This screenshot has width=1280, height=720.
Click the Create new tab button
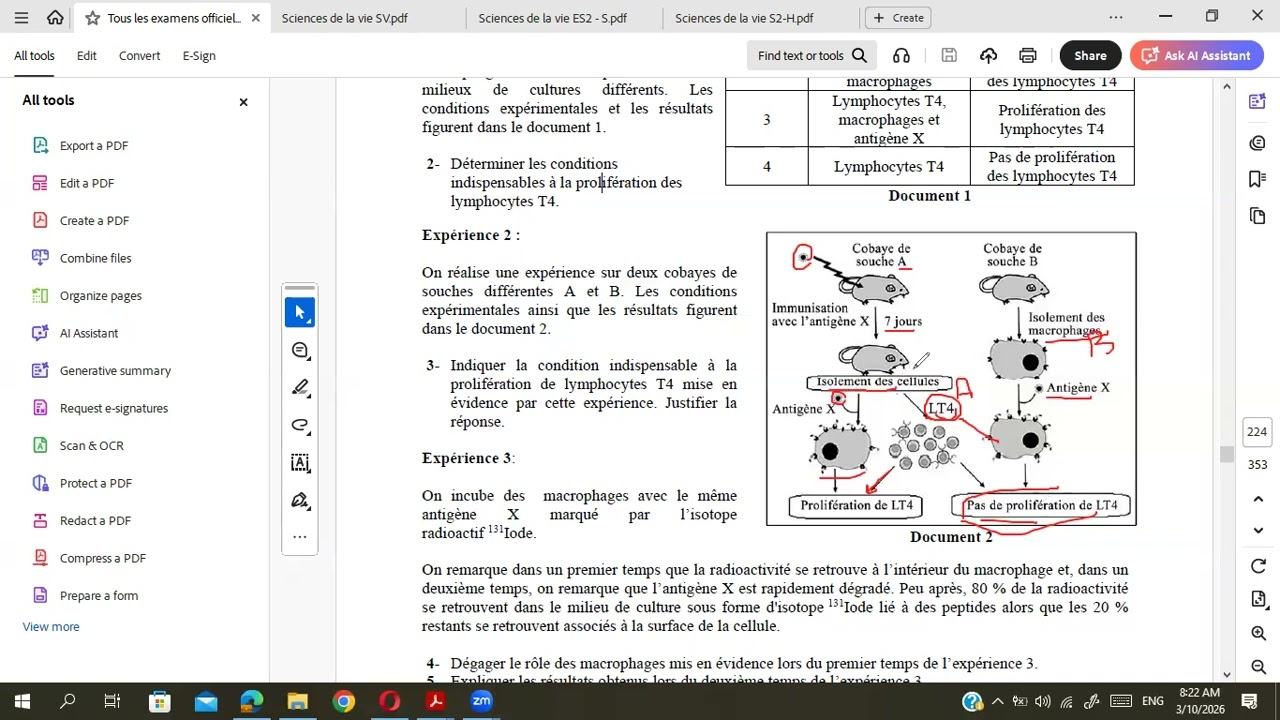898,18
